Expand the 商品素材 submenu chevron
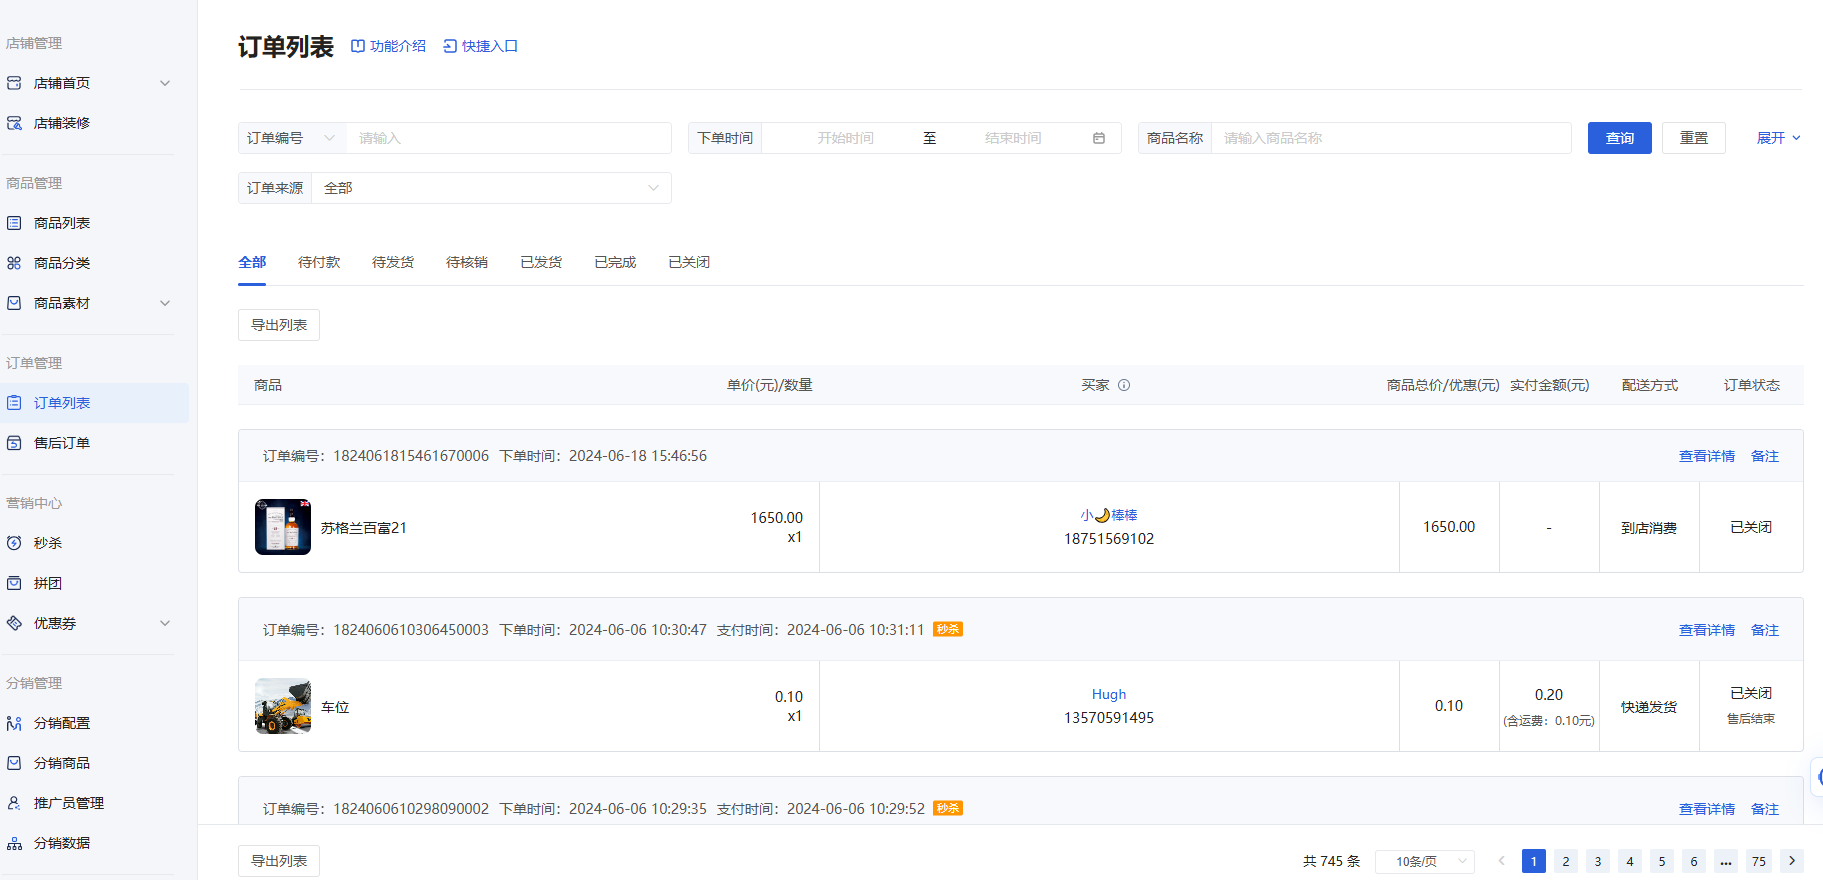Image resolution: width=1823 pixels, height=880 pixels. click(165, 303)
